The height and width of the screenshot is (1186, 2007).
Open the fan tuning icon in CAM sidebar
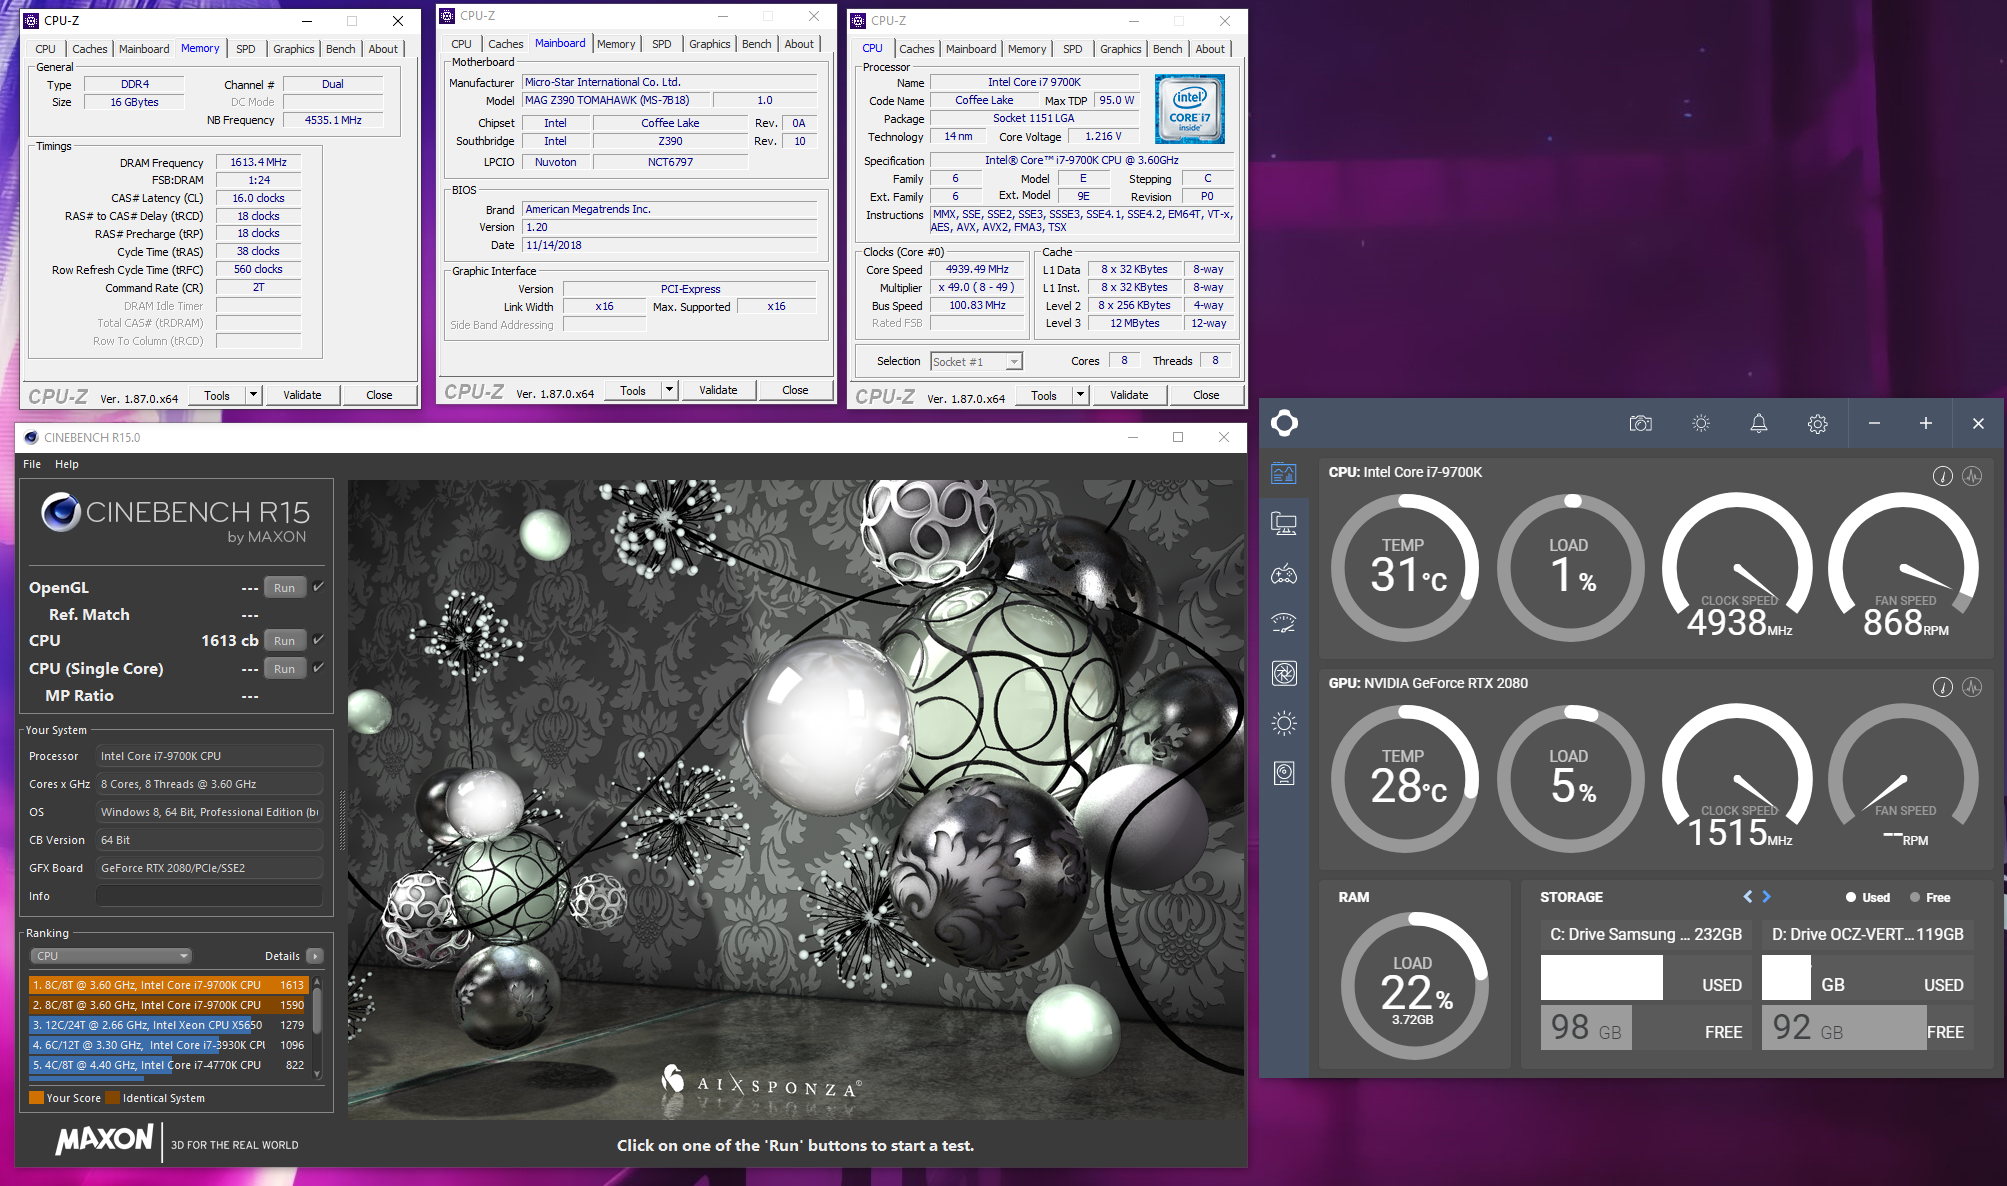click(x=1284, y=673)
